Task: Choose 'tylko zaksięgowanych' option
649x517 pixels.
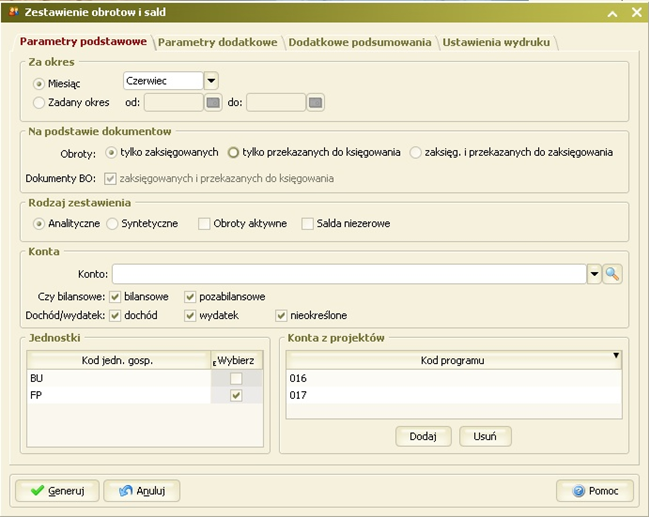Action: click(111, 153)
